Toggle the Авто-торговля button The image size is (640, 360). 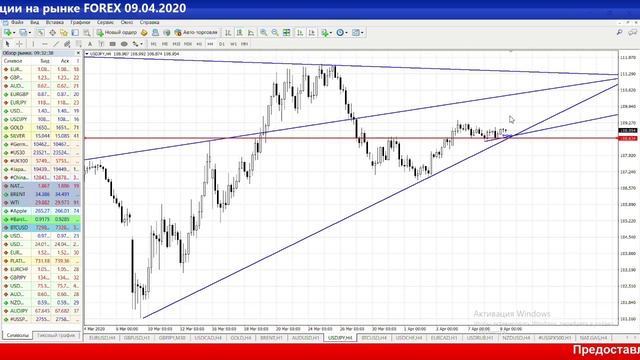[x=196, y=32]
